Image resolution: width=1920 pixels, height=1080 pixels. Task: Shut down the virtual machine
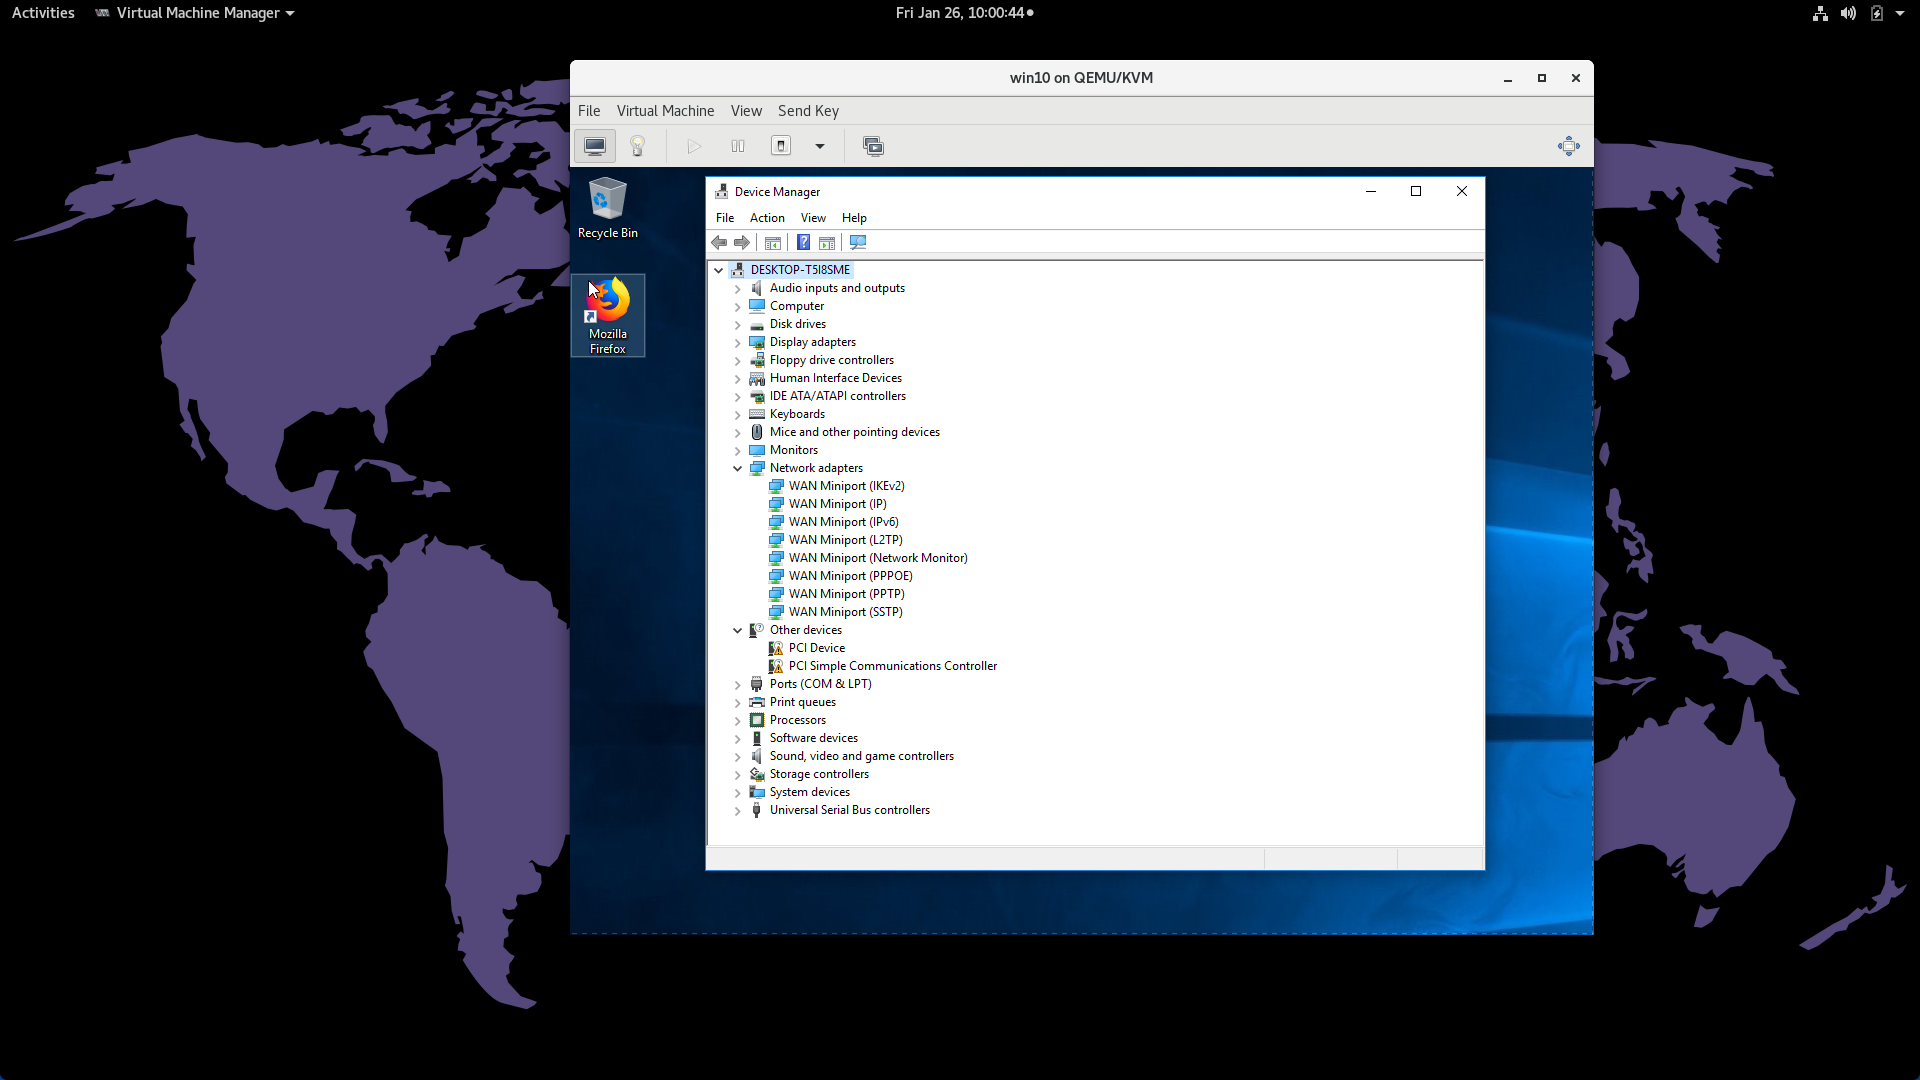781,146
